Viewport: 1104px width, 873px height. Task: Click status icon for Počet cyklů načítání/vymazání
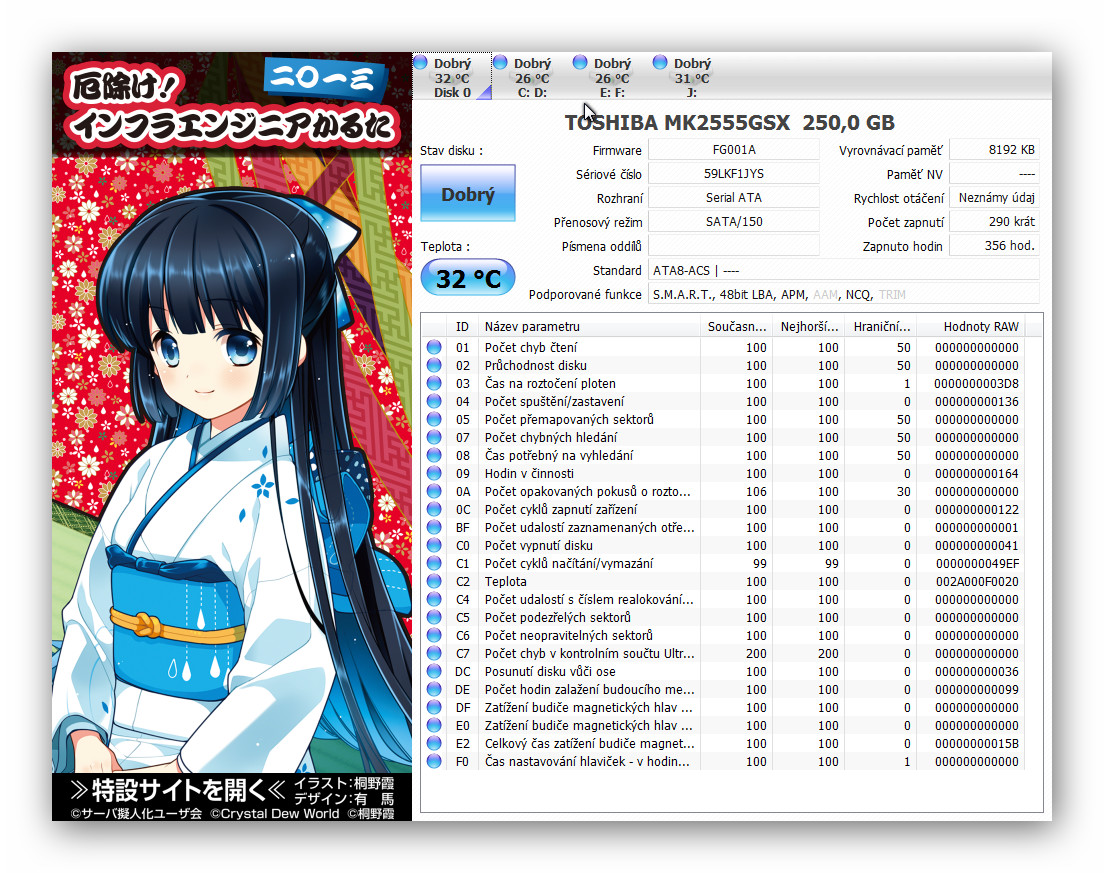coord(434,563)
